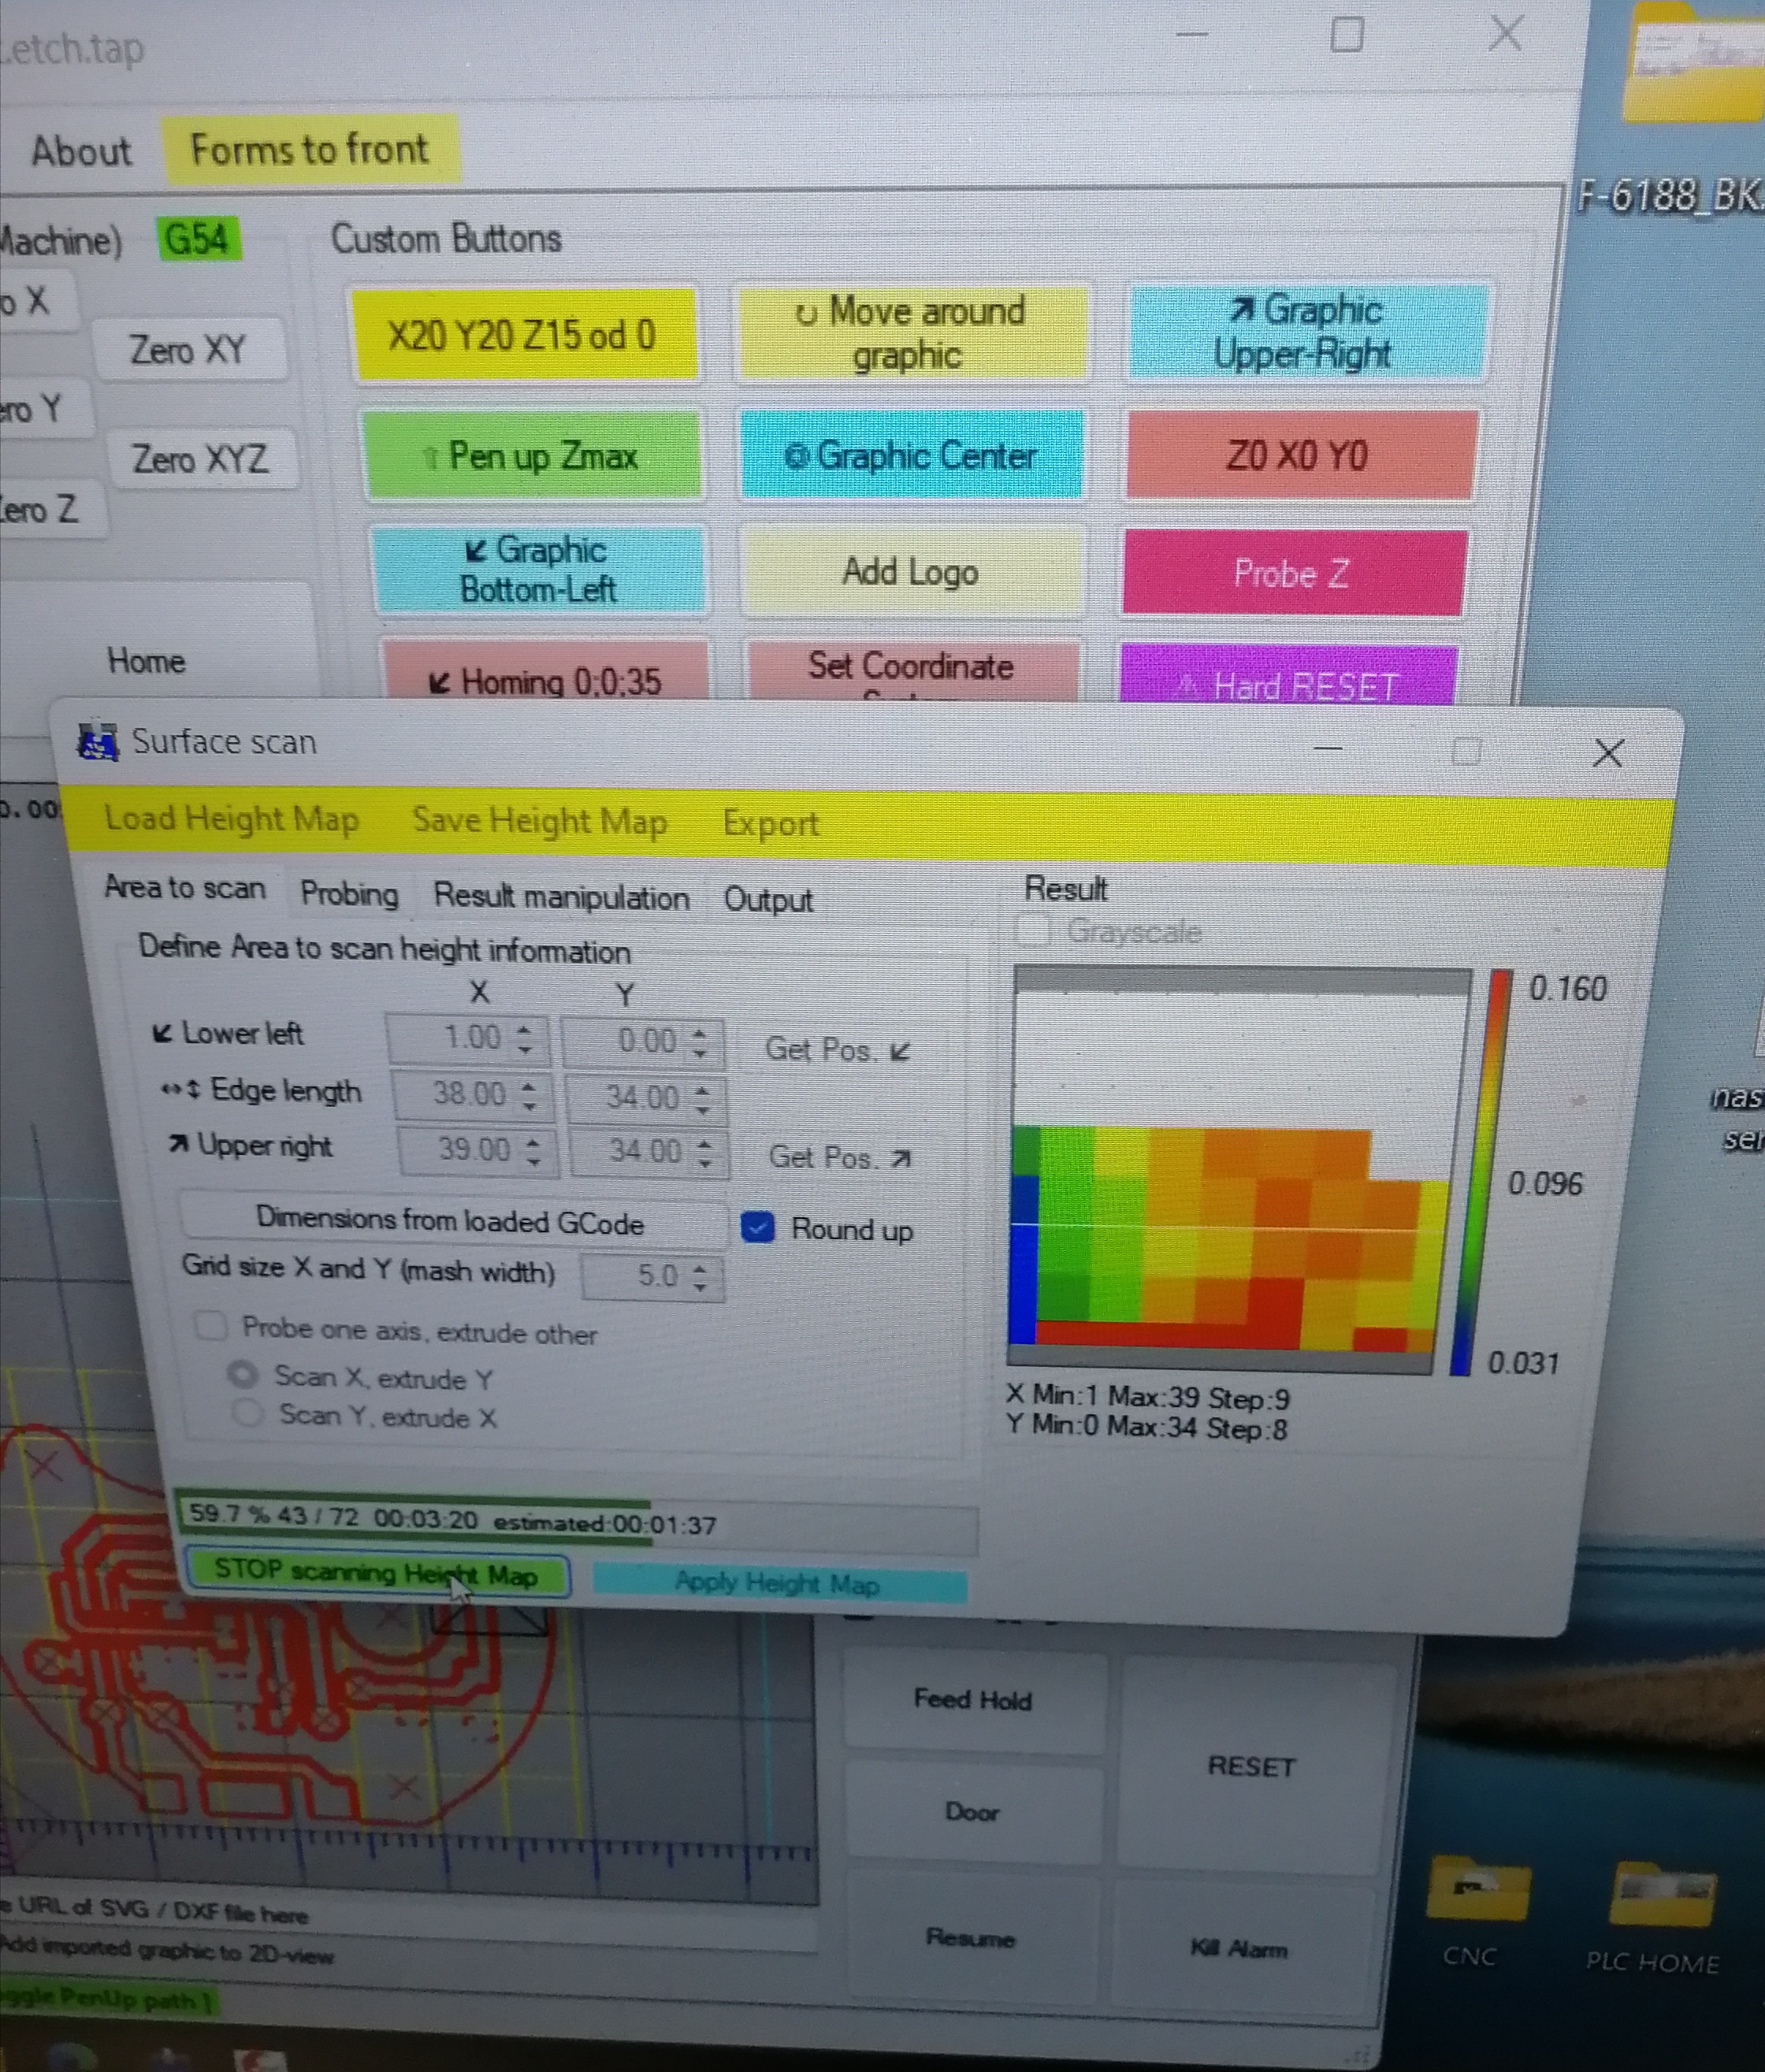Click Get Pos. lower-left arrow button
This screenshot has width=1765, height=2072.
pos(838,1050)
